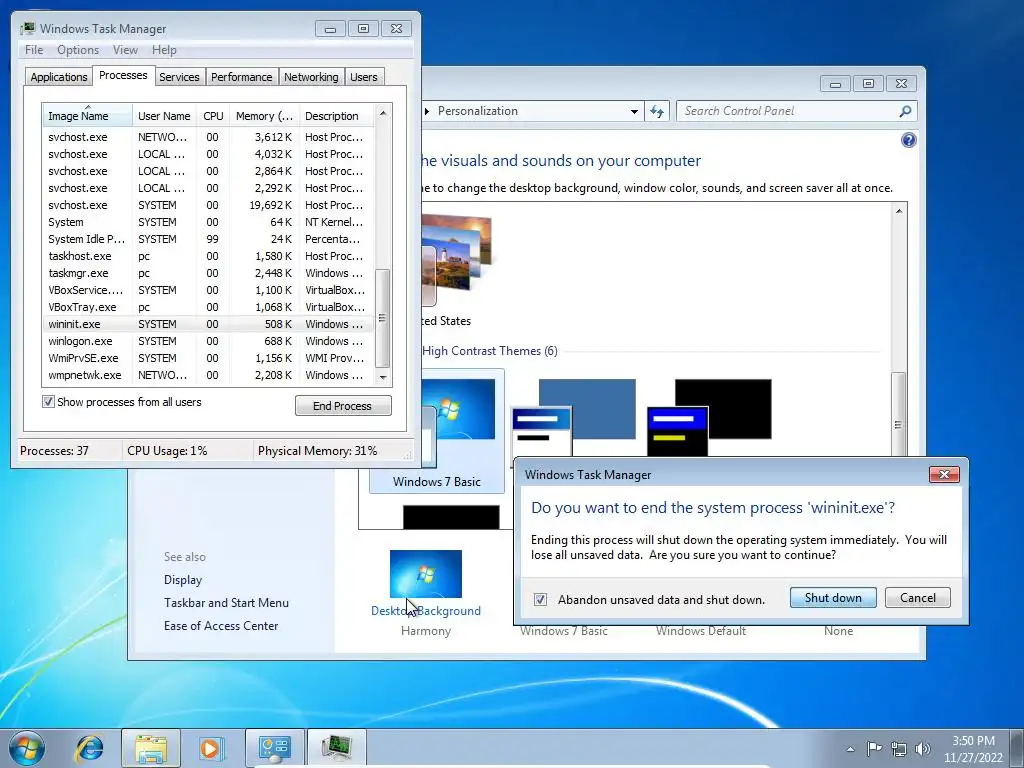Confirm with the Shut down button
Image resolution: width=1024 pixels, height=768 pixels.
click(x=833, y=598)
